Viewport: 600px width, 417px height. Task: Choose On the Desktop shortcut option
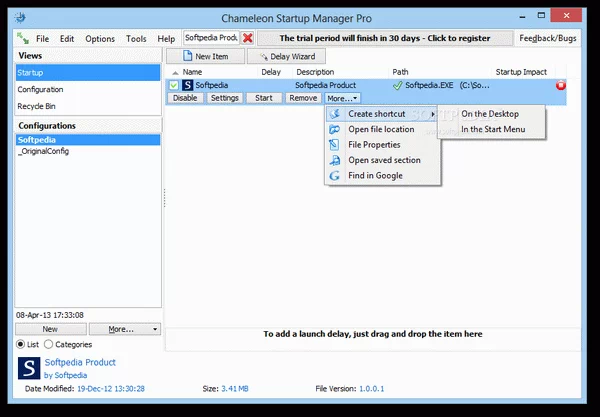491,114
